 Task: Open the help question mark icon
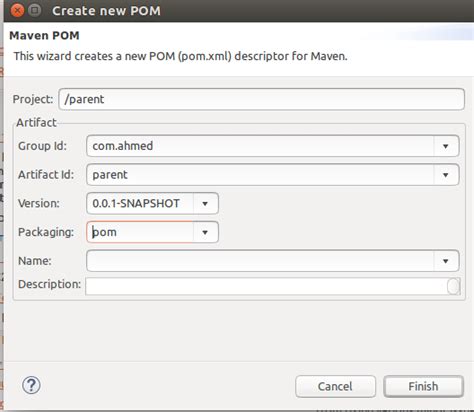[31, 385]
